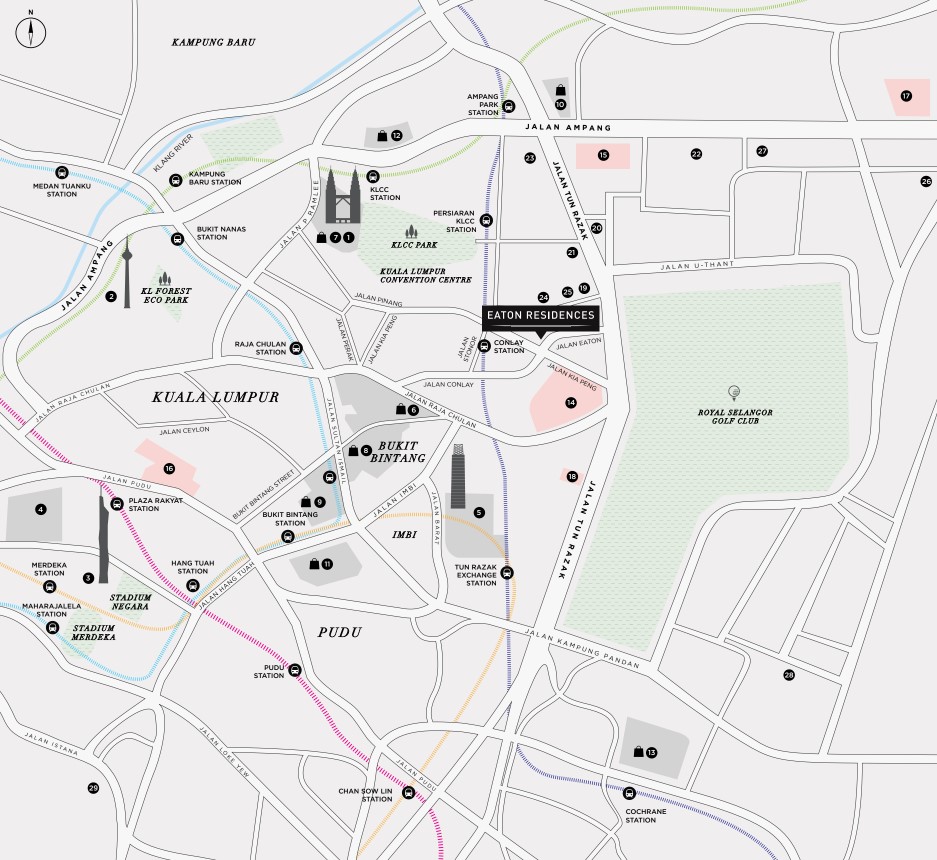Click the Maharajalela Station train icon
The image size is (937, 860).
tap(53, 628)
